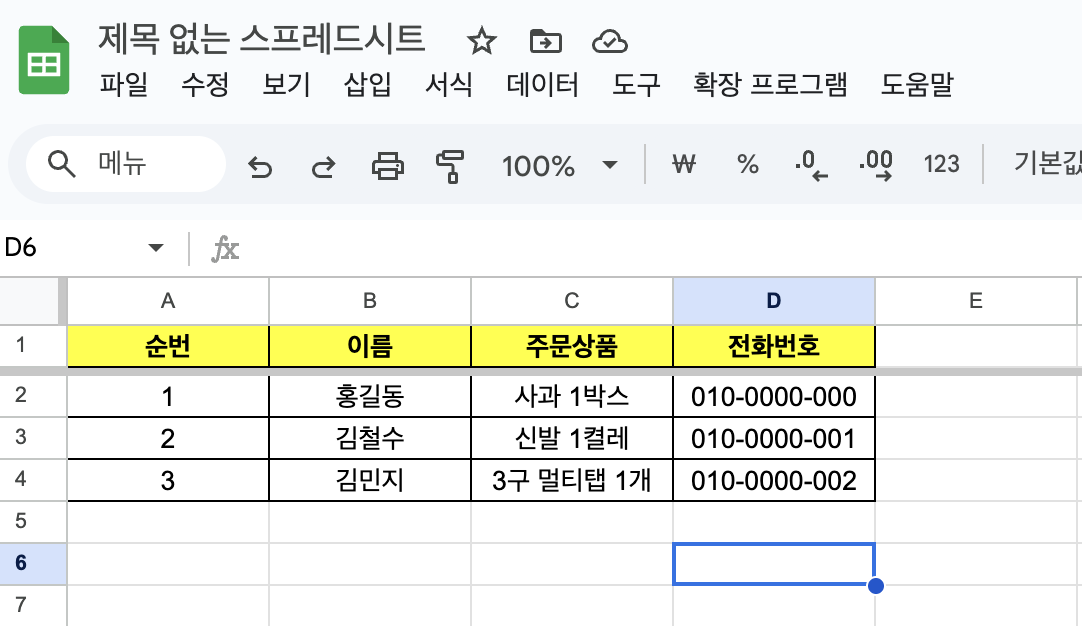Check the cloud save status icon

609,42
